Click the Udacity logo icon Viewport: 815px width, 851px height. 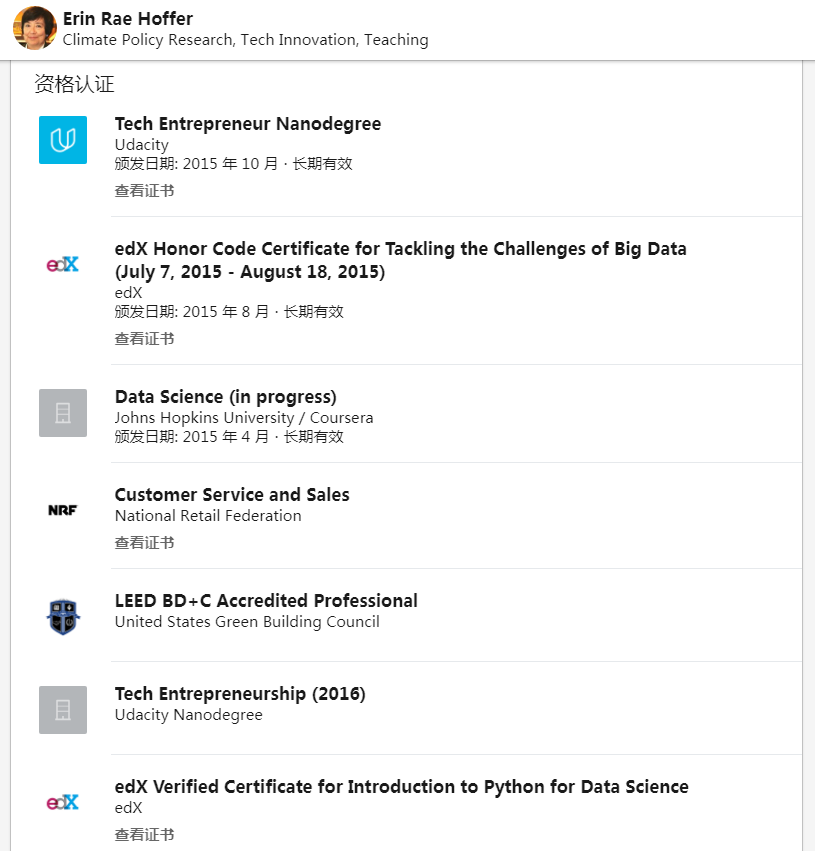63,140
